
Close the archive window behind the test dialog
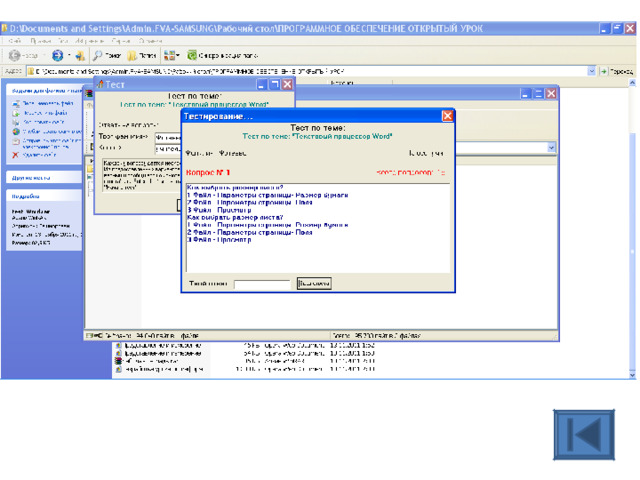[551, 94]
